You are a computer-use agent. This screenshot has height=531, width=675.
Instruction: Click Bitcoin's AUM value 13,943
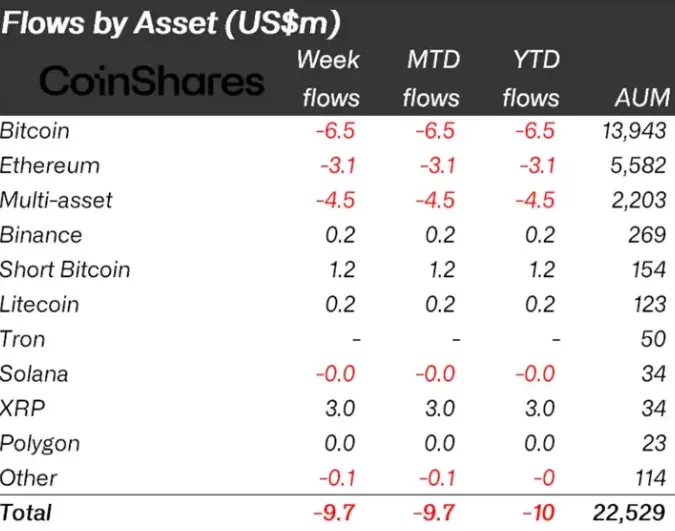point(633,130)
